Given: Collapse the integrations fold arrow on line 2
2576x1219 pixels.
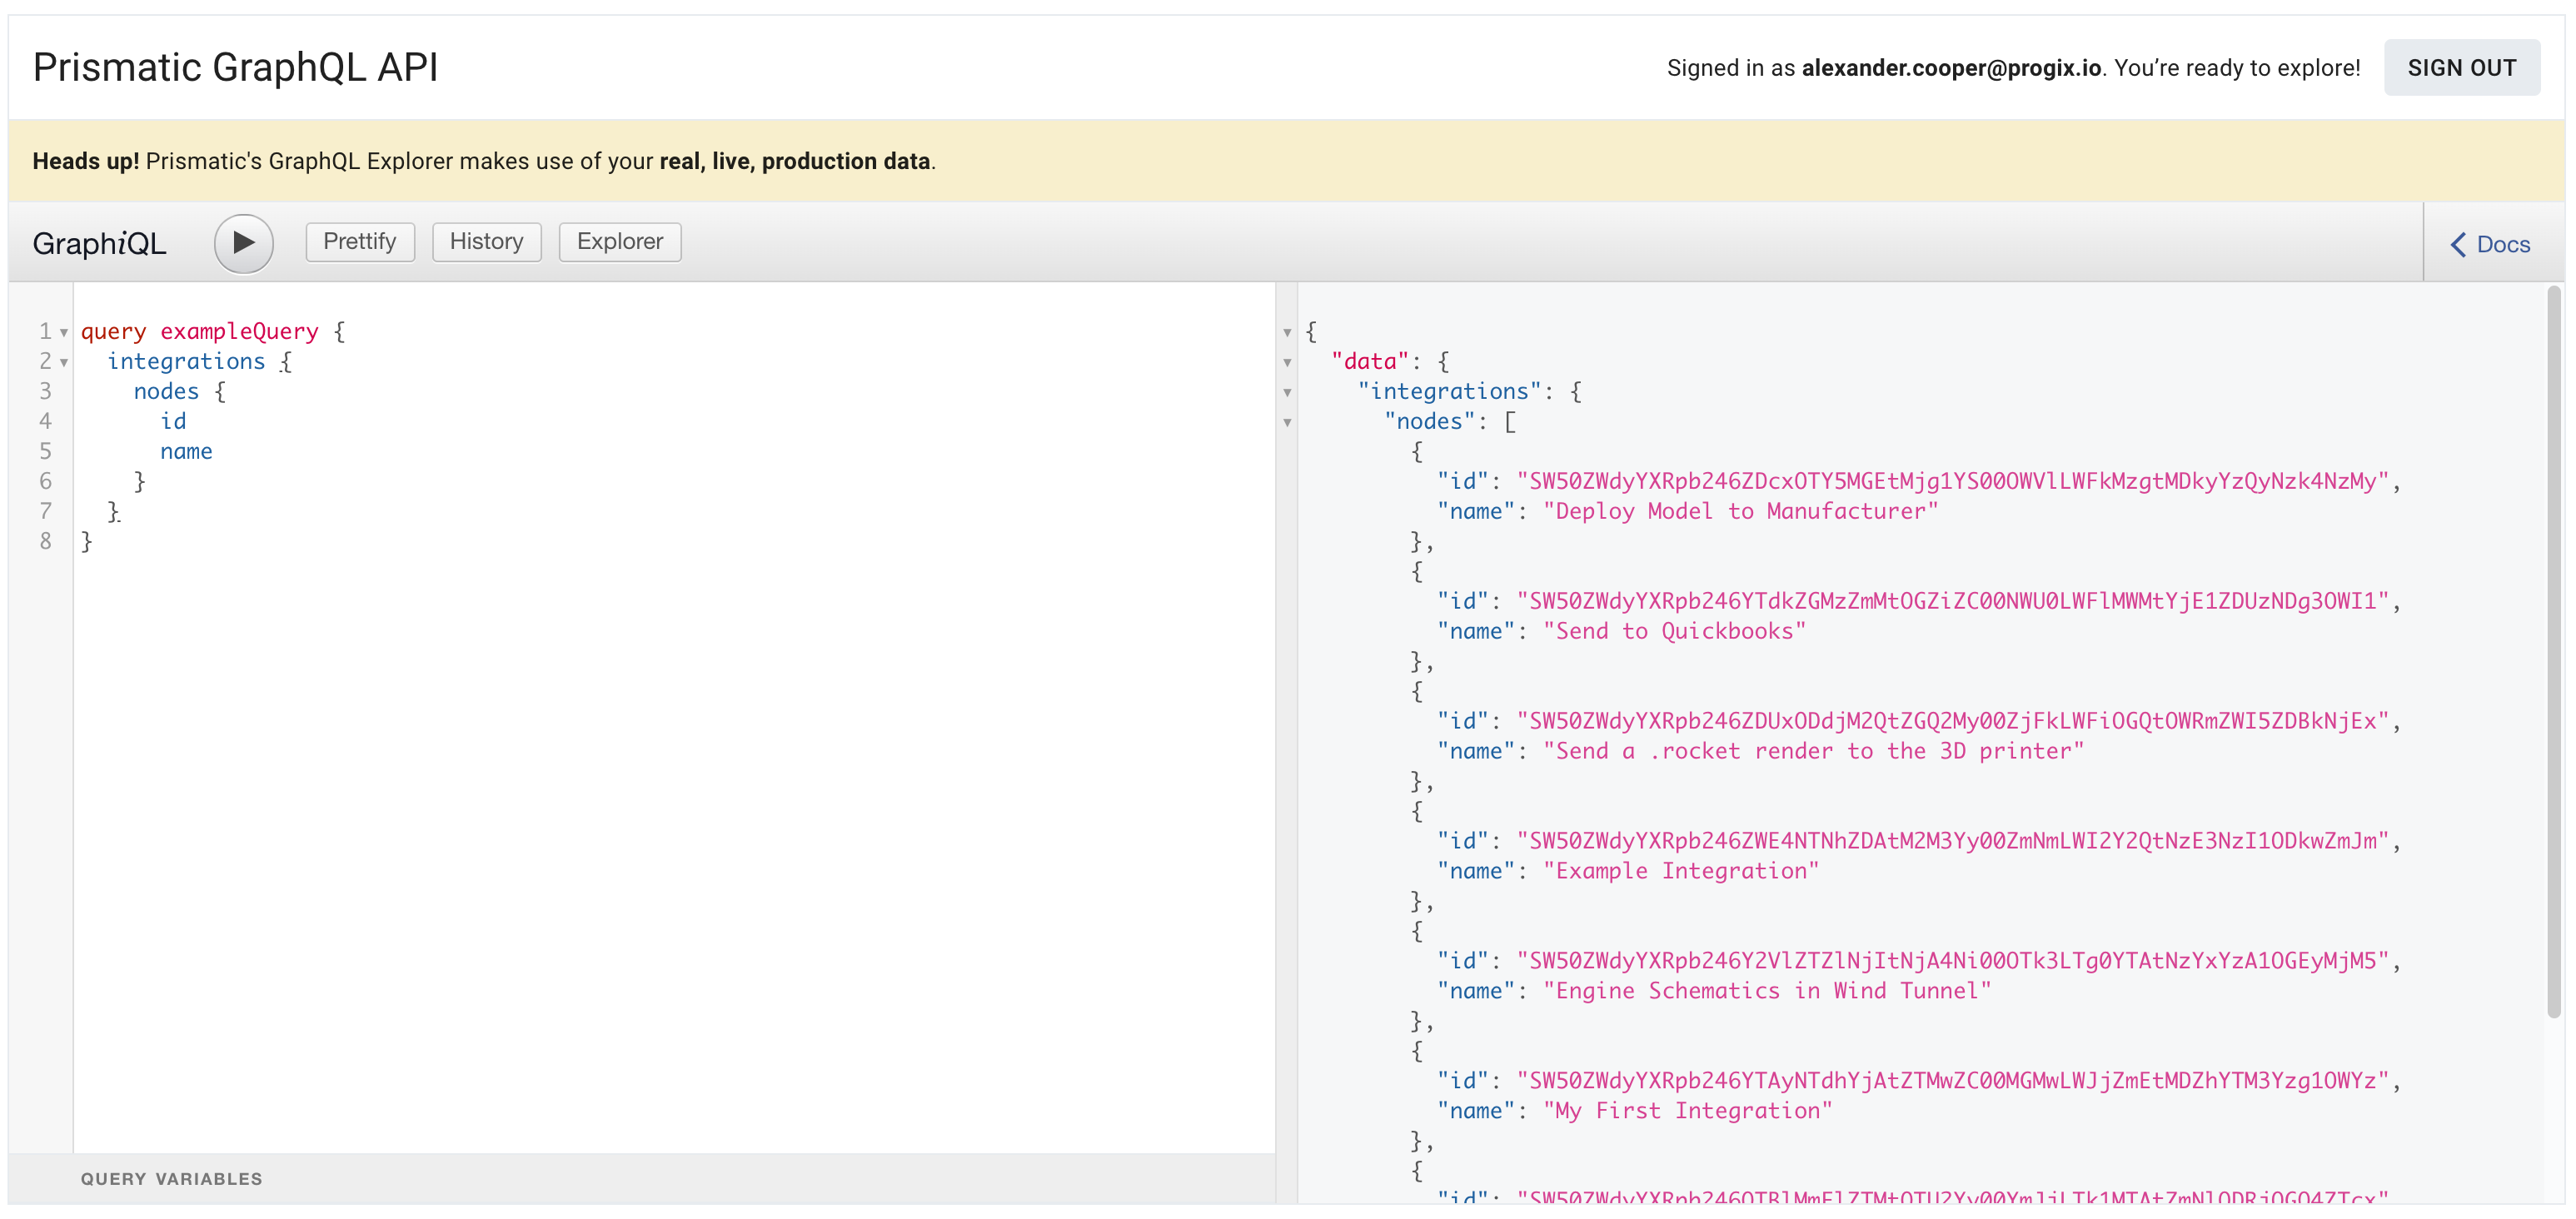Looking at the screenshot, I should pyautogui.click(x=64, y=363).
